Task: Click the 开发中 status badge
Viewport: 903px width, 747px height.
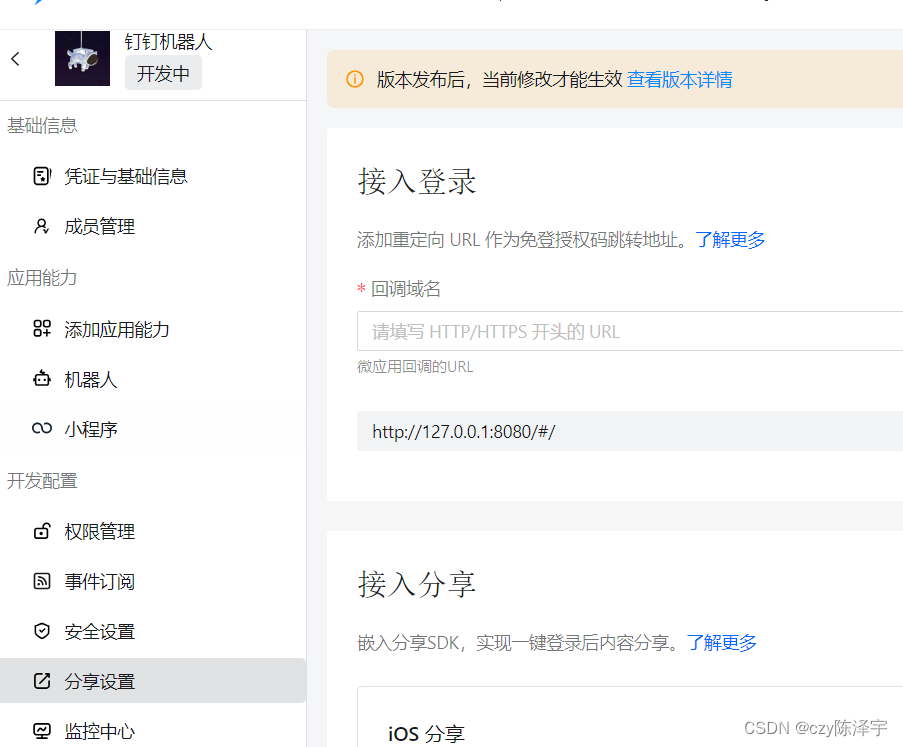Action: 163,73
